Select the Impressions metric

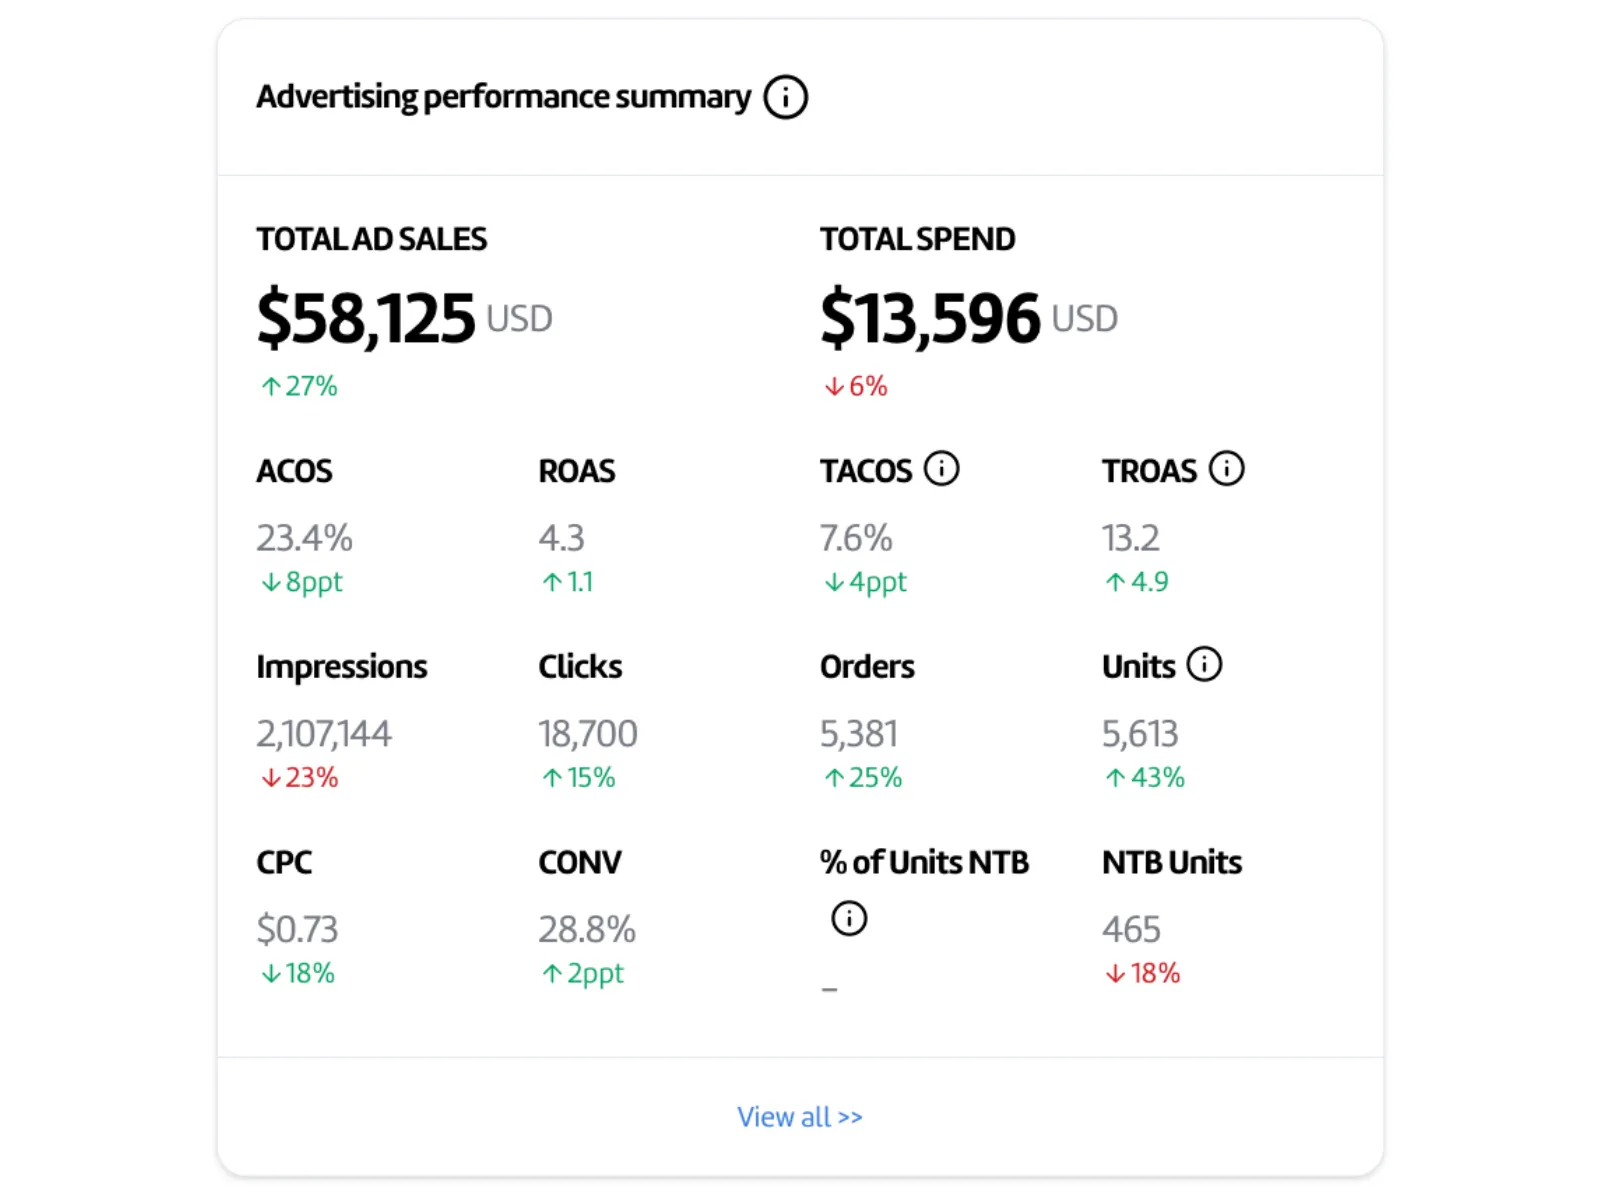(x=342, y=665)
